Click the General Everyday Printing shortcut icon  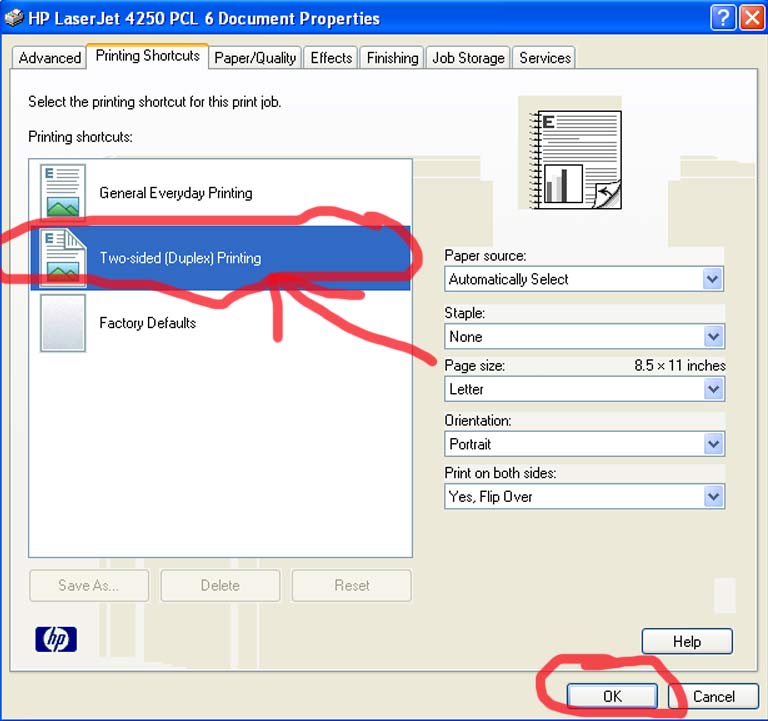[x=63, y=192]
